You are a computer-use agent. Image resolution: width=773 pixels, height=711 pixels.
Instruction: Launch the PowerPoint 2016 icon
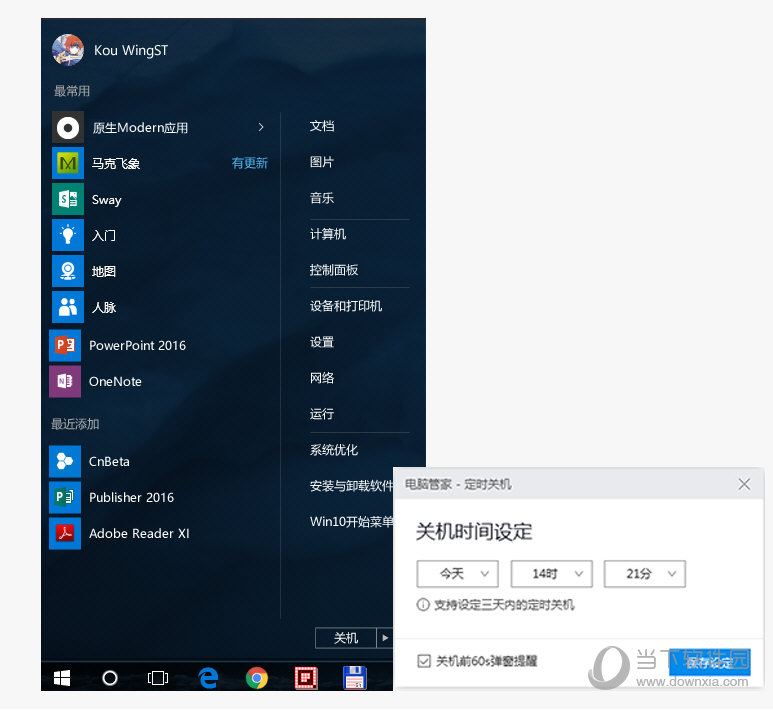tap(65, 345)
